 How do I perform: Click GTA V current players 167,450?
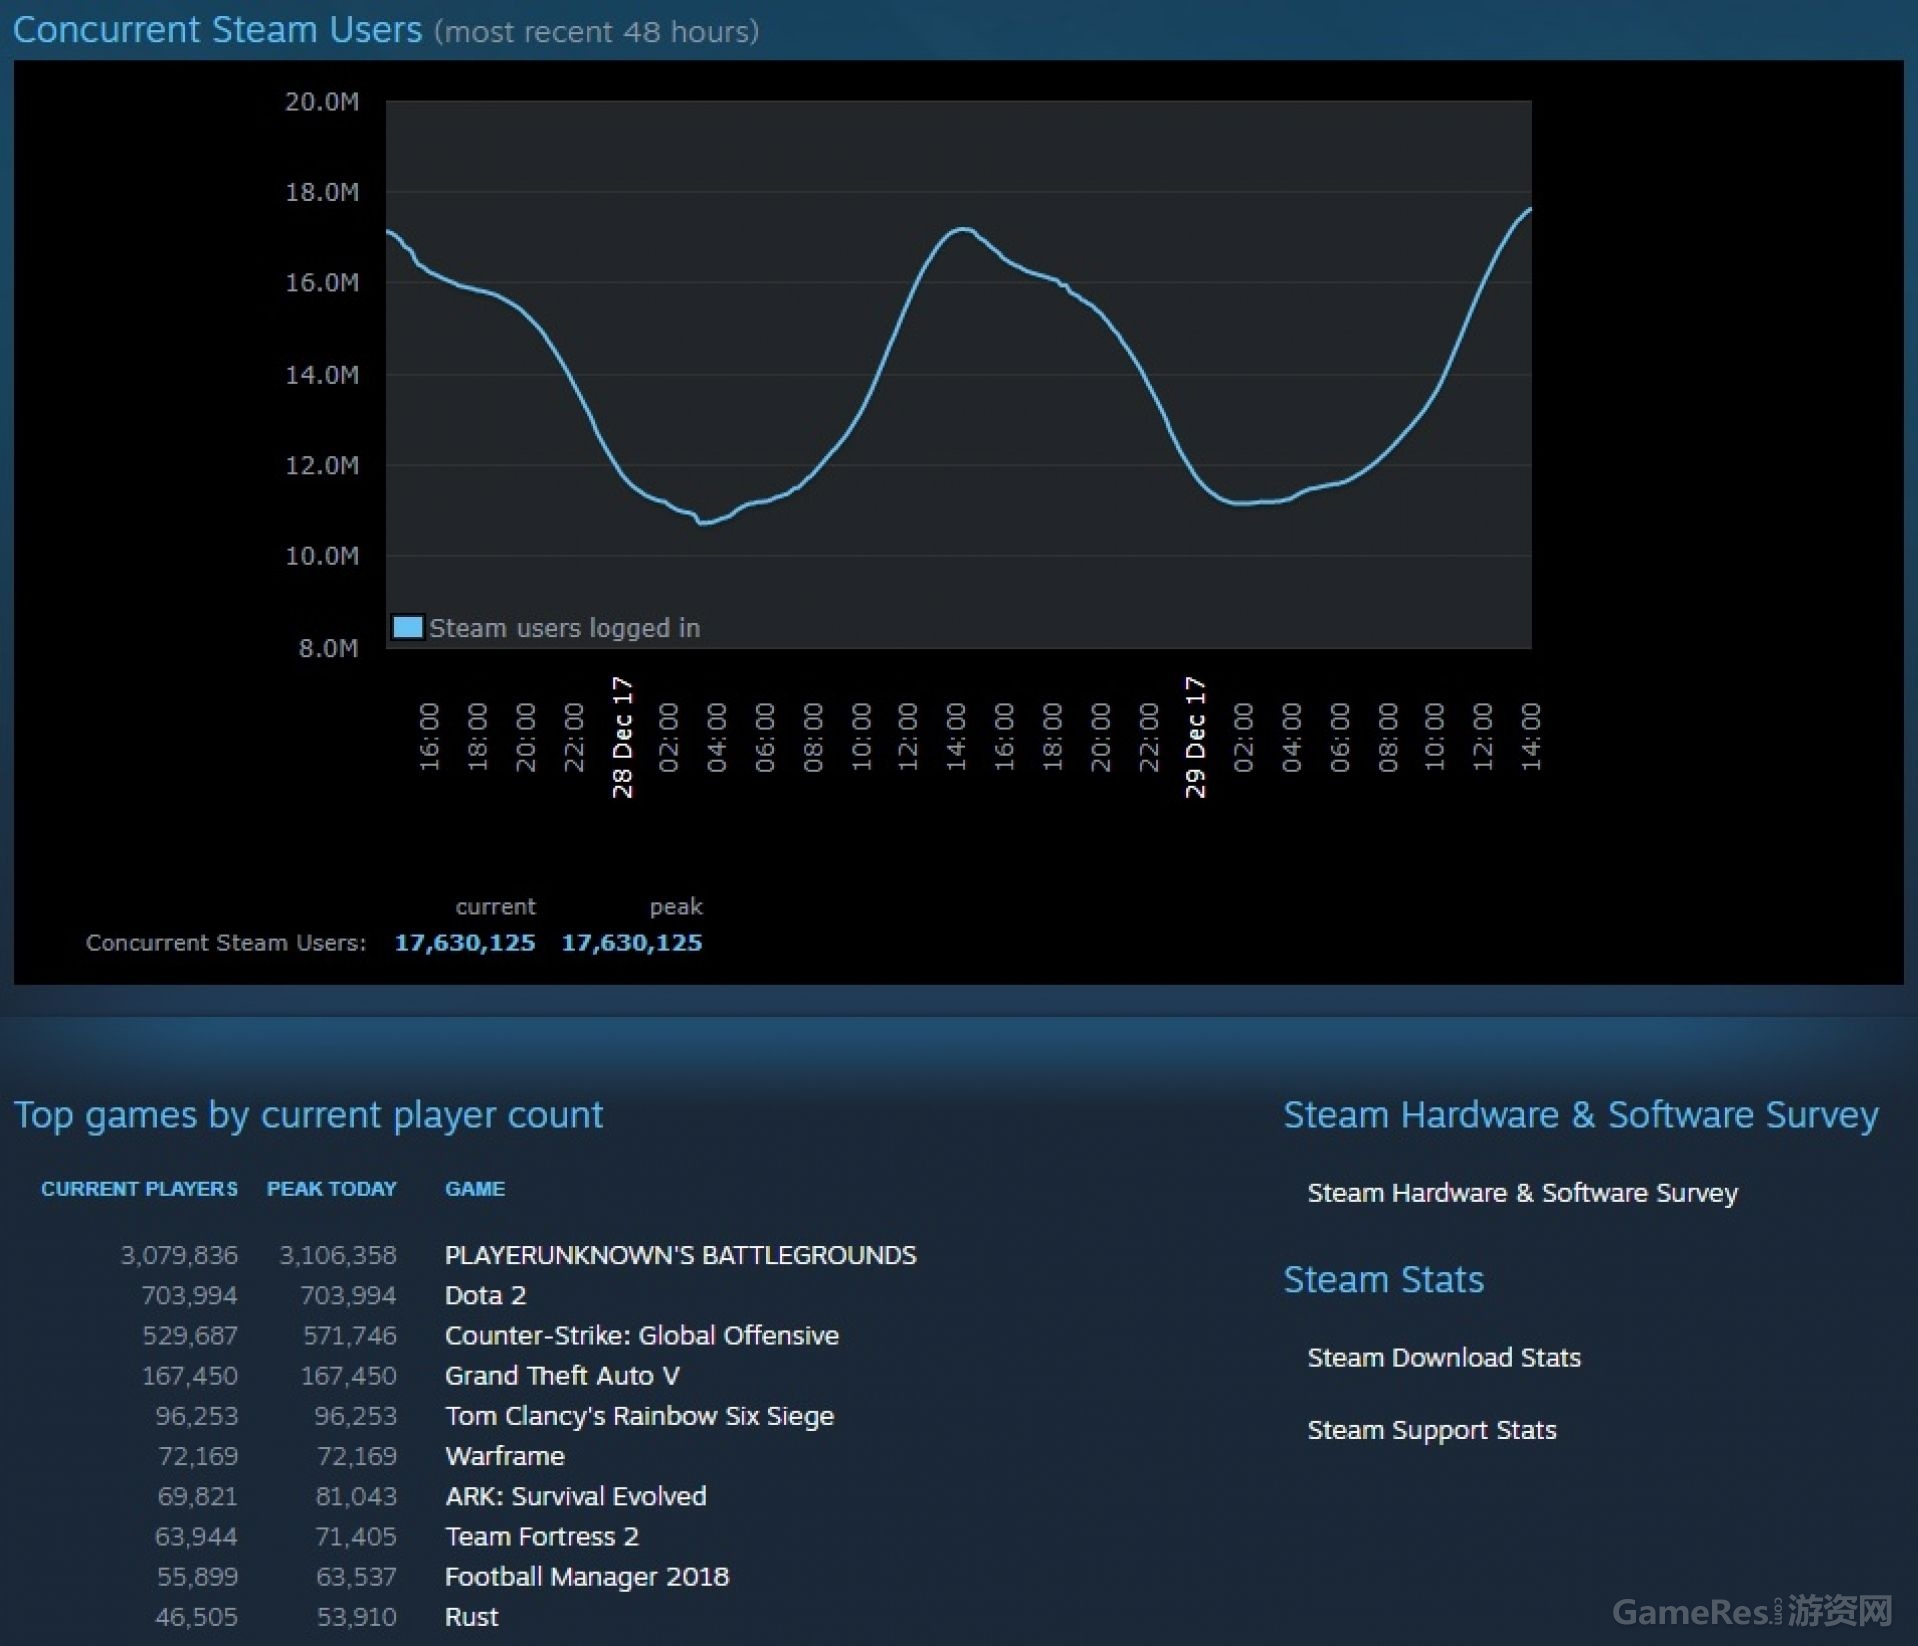pyautogui.click(x=189, y=1375)
